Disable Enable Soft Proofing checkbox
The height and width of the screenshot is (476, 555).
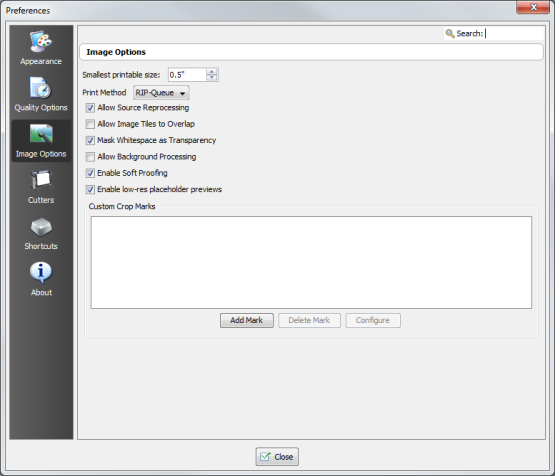click(90, 173)
